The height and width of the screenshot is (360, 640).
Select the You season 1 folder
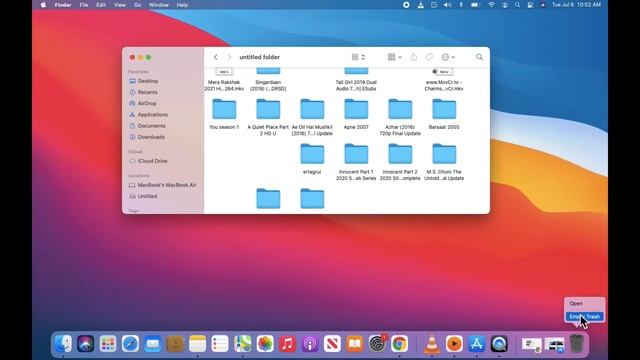[x=224, y=109]
